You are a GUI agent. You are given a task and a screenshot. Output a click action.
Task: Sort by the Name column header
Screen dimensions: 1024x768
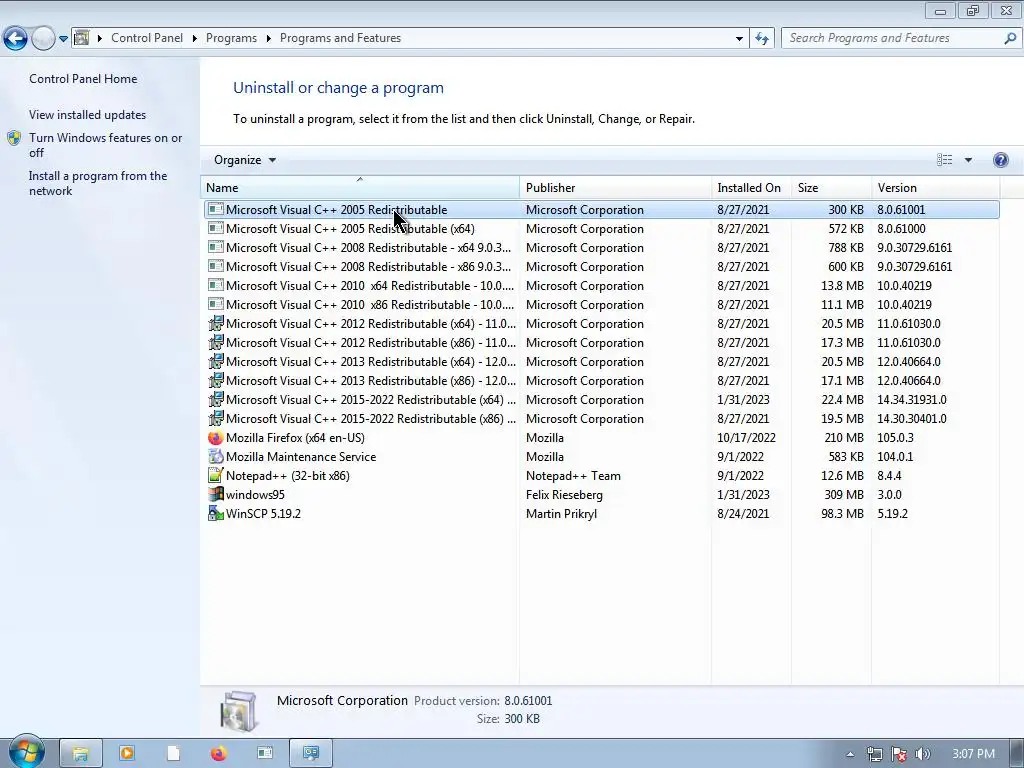tap(360, 187)
